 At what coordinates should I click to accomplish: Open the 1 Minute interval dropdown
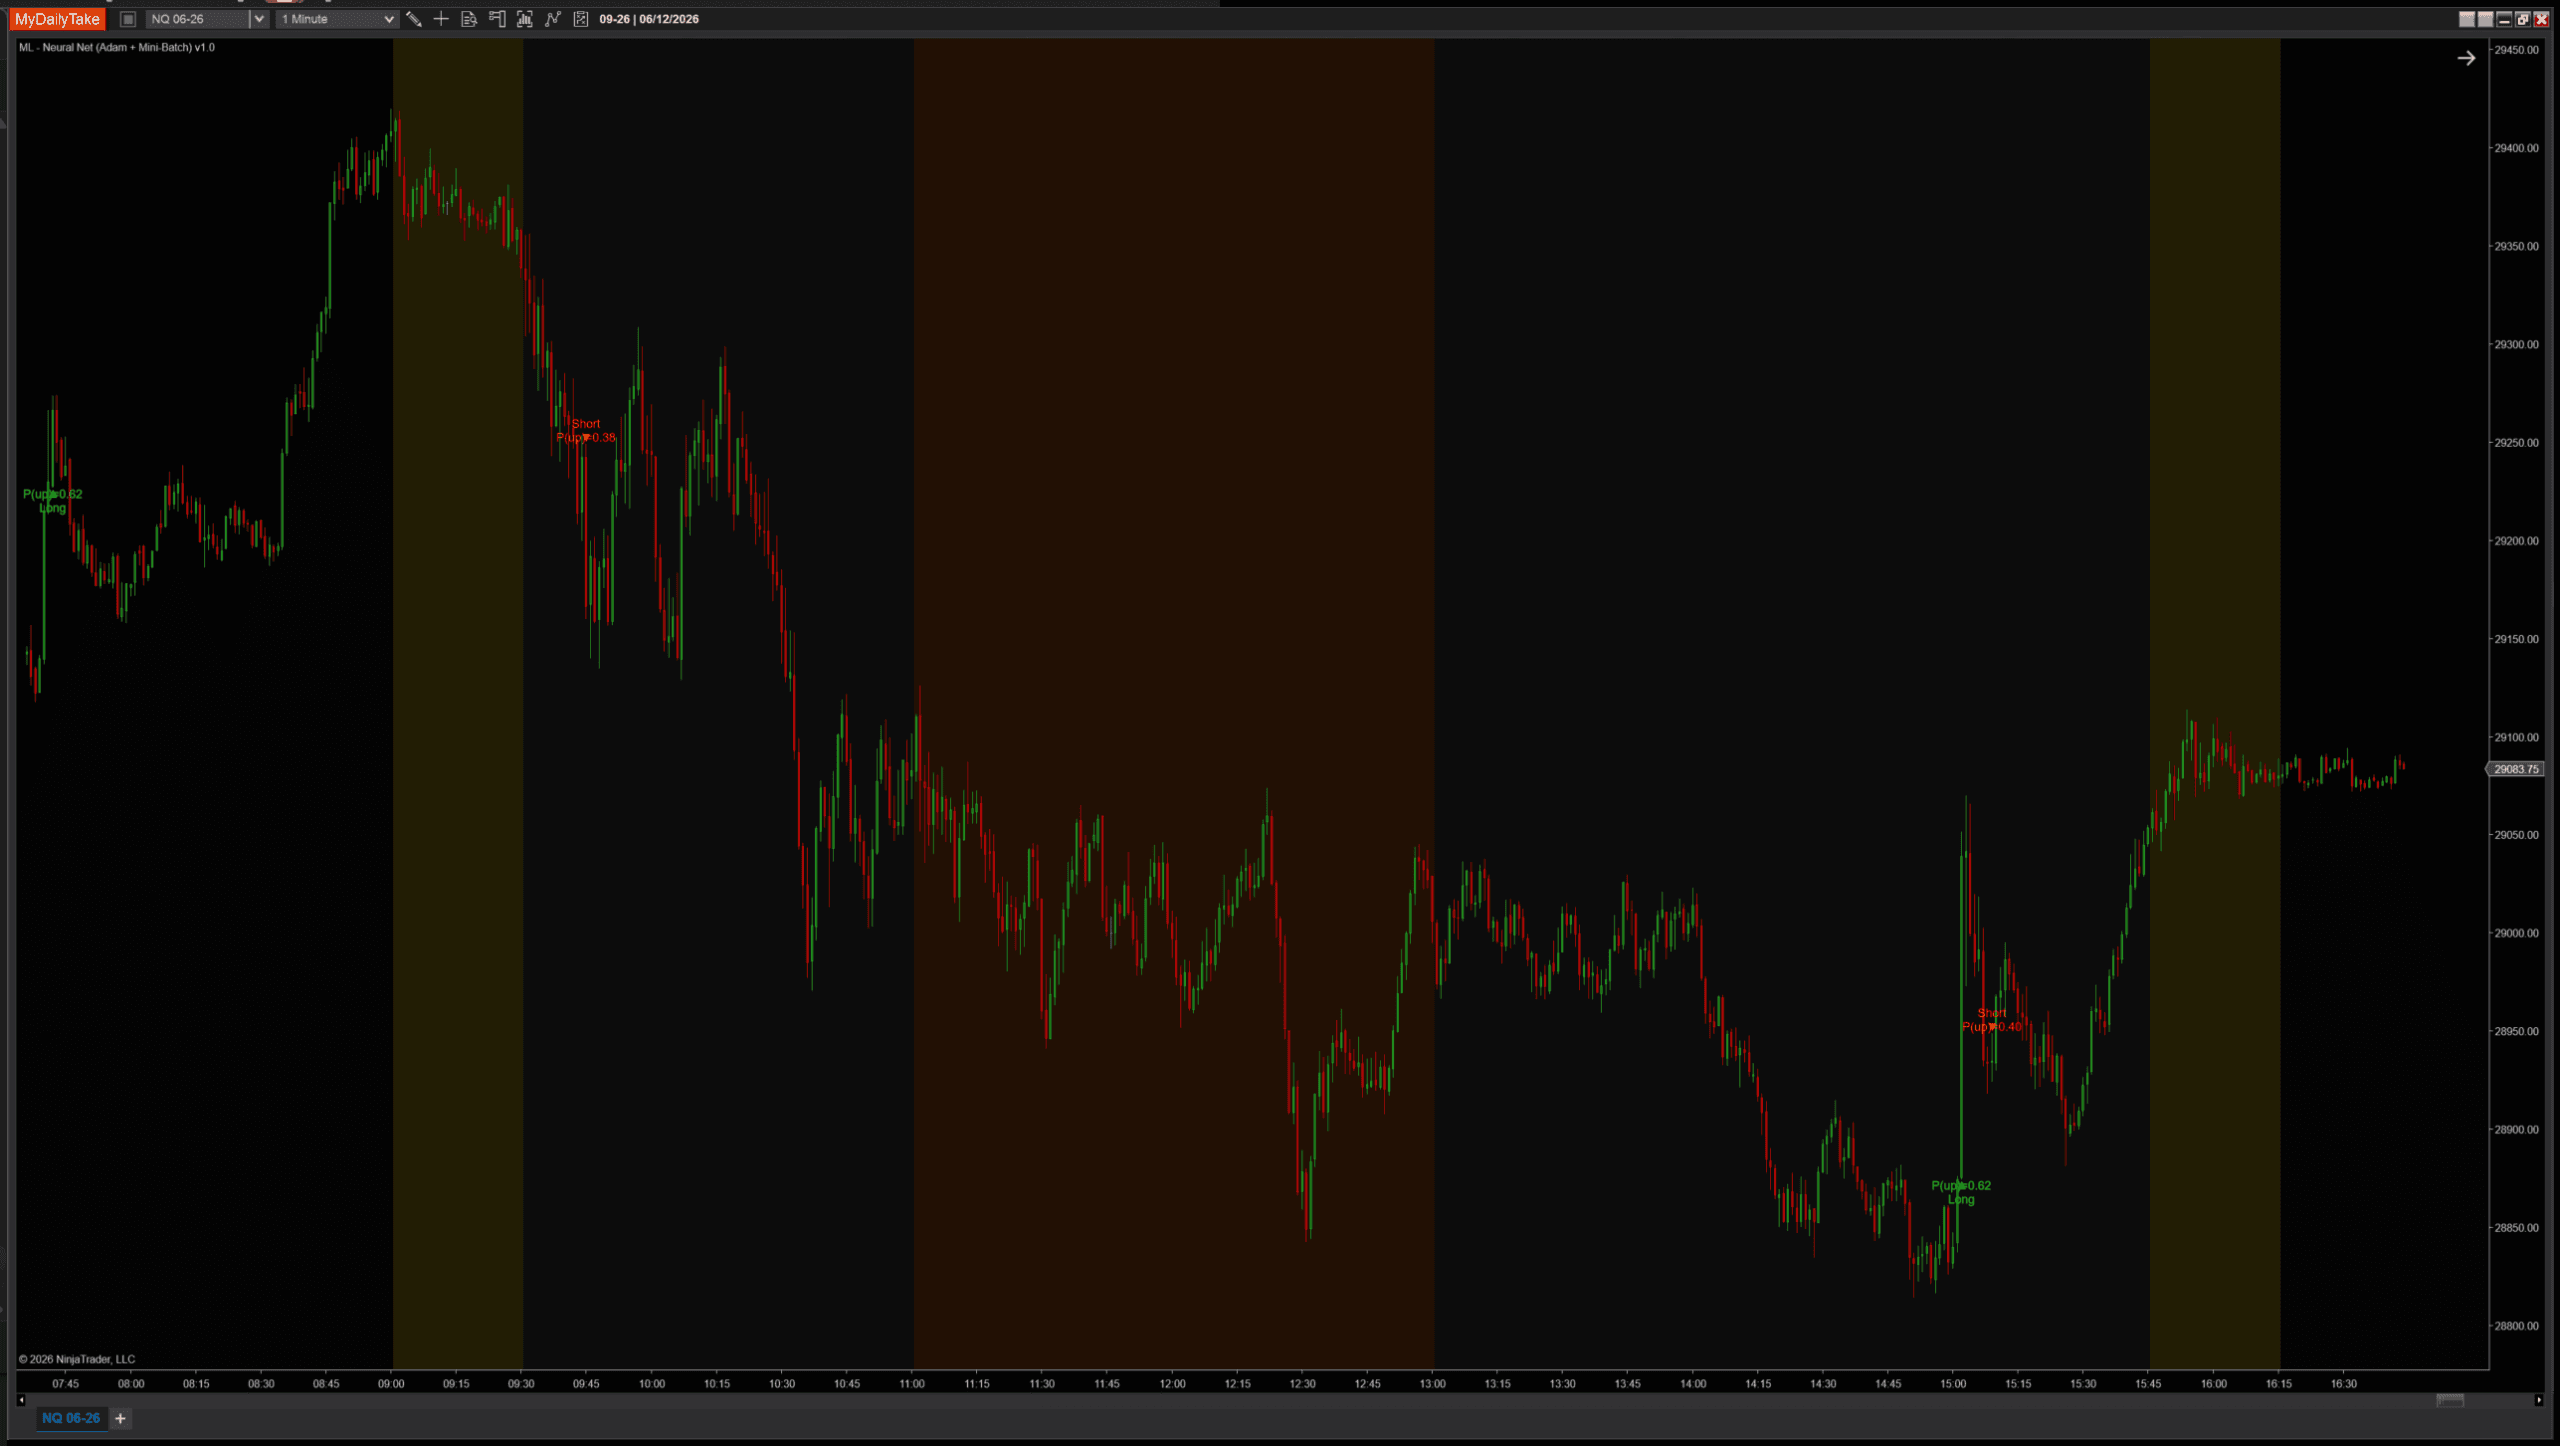tap(337, 19)
